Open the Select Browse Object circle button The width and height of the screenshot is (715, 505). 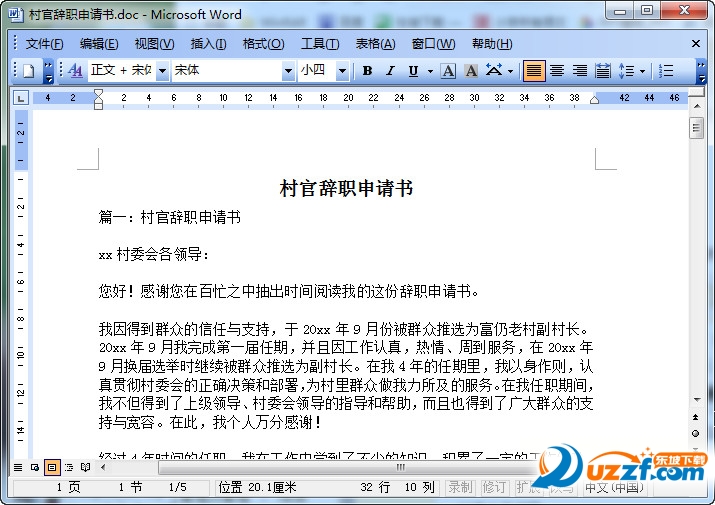695,433
